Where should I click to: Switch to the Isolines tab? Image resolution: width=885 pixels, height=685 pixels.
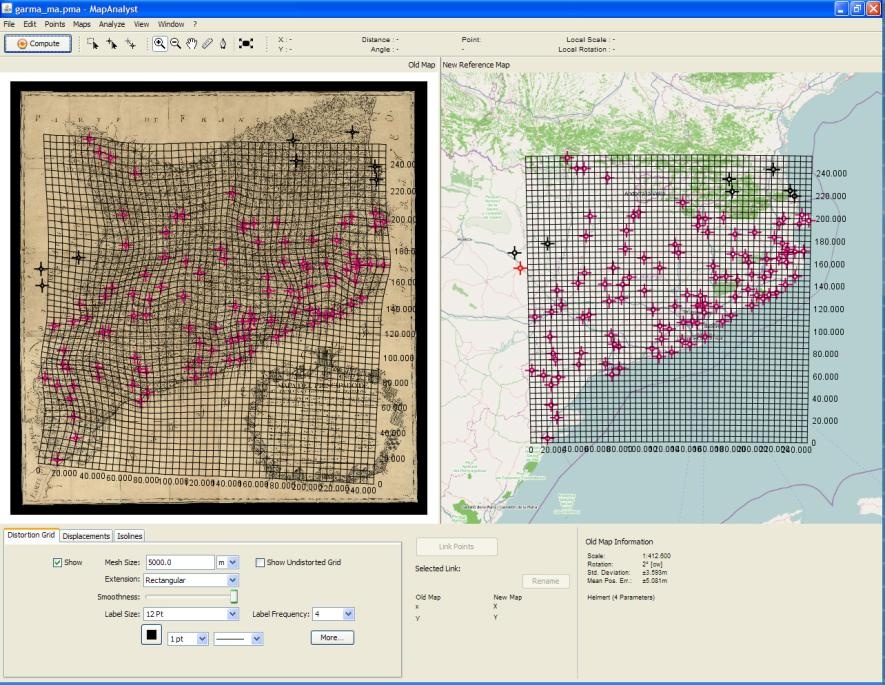(129, 536)
